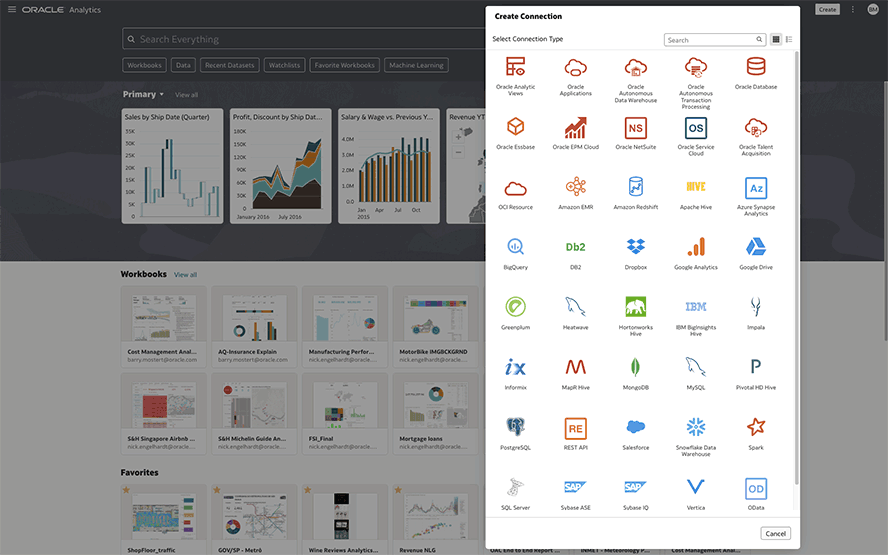Screen dimensions: 888x555
Task: Choose the REST API connection
Action: 575,428
